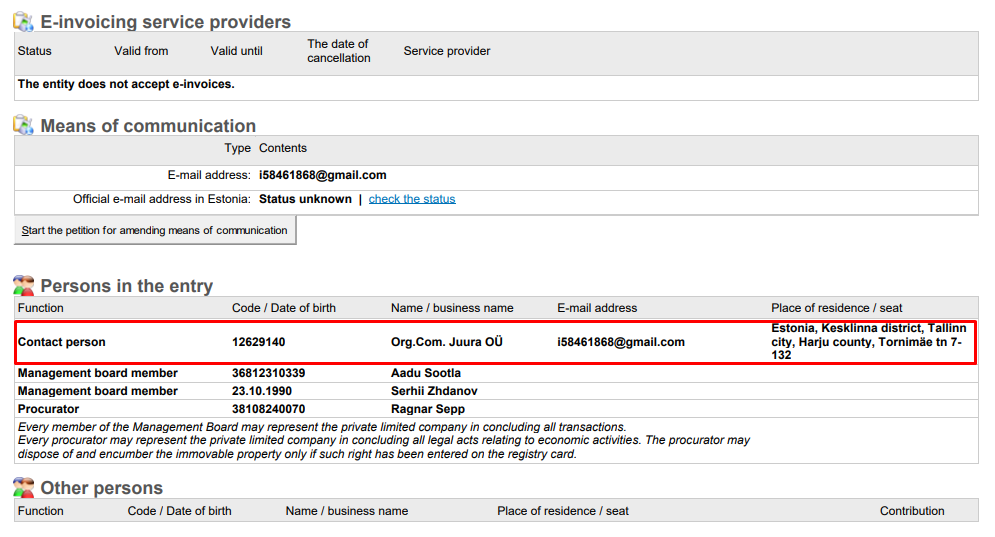Open the check the status link
Screen dimensions: 995x537
click(x=412, y=199)
